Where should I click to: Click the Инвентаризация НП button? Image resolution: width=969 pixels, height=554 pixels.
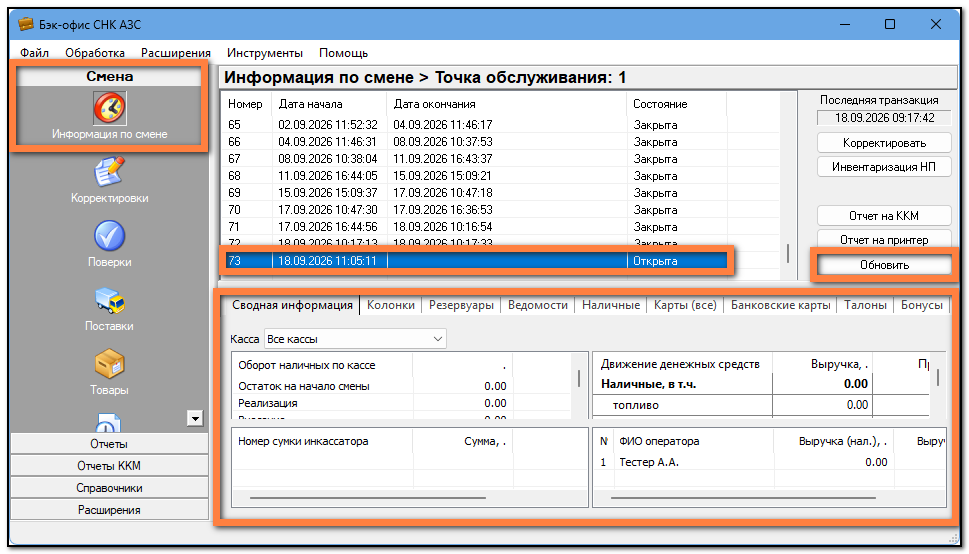884,167
